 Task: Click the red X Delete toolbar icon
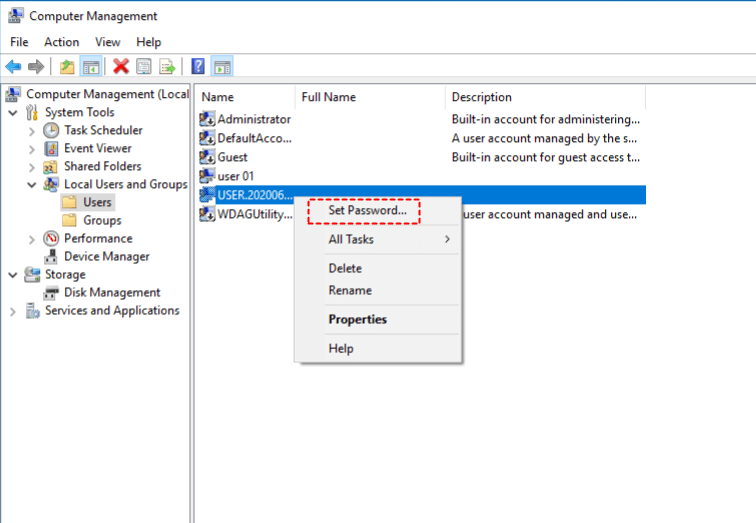(121, 66)
